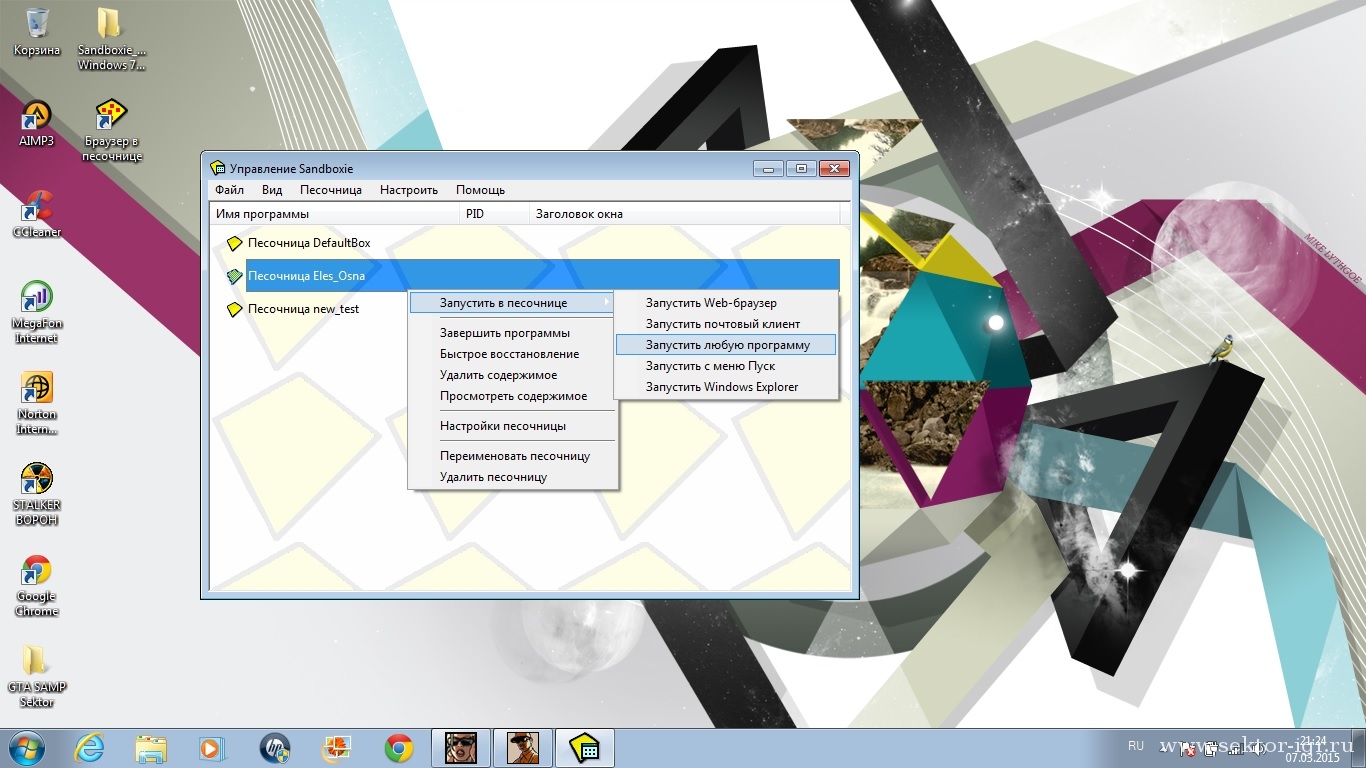The height and width of the screenshot is (768, 1366).
Task: Open the Песочница menu
Action: tap(331, 190)
